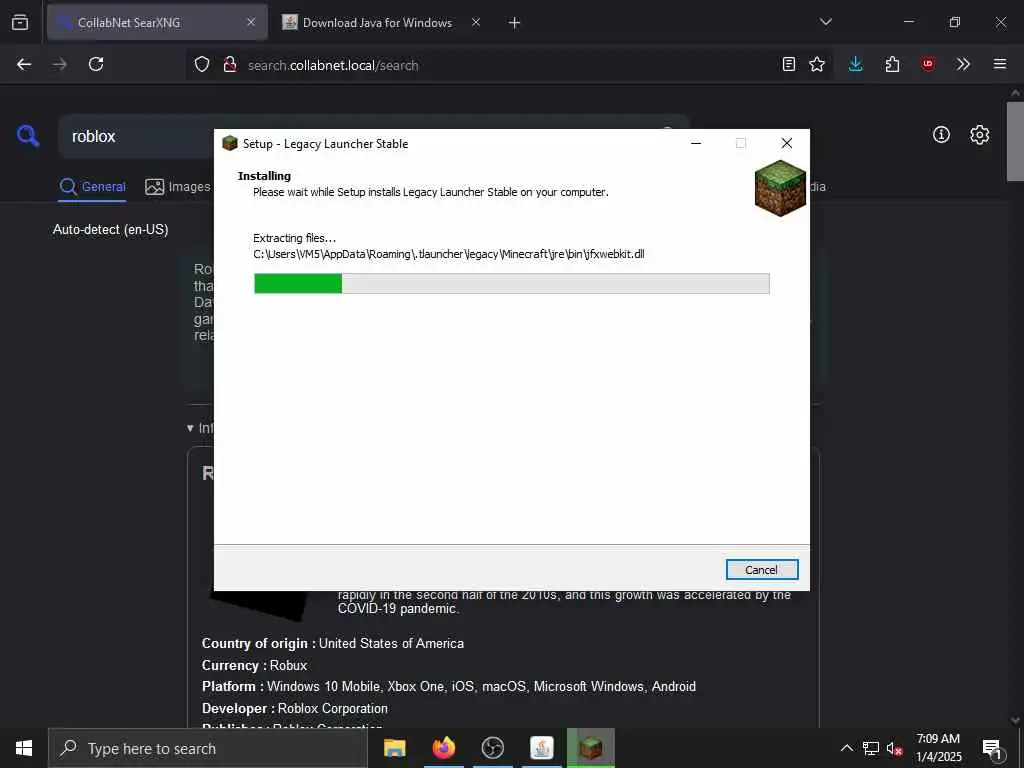The height and width of the screenshot is (768, 1024).
Task: Click the Roblox Corporation developer text
Action: [x=332, y=709]
